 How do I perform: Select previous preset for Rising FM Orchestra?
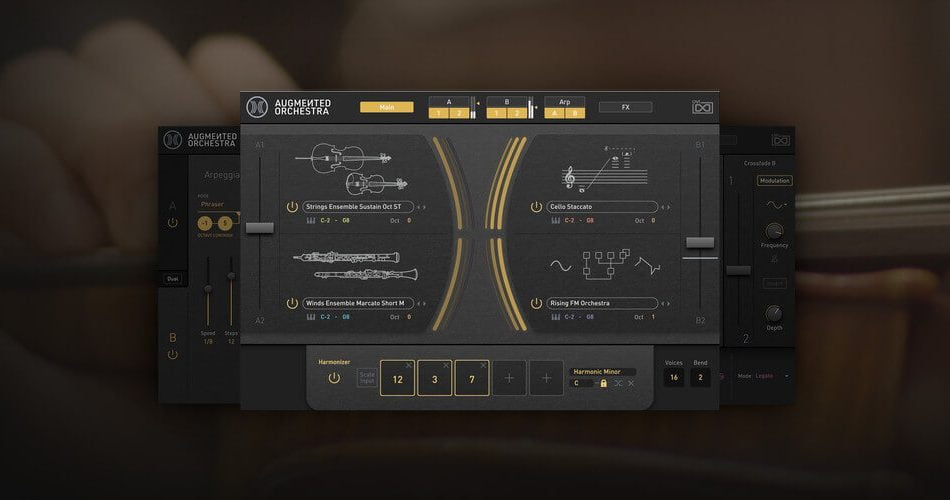click(x=663, y=304)
